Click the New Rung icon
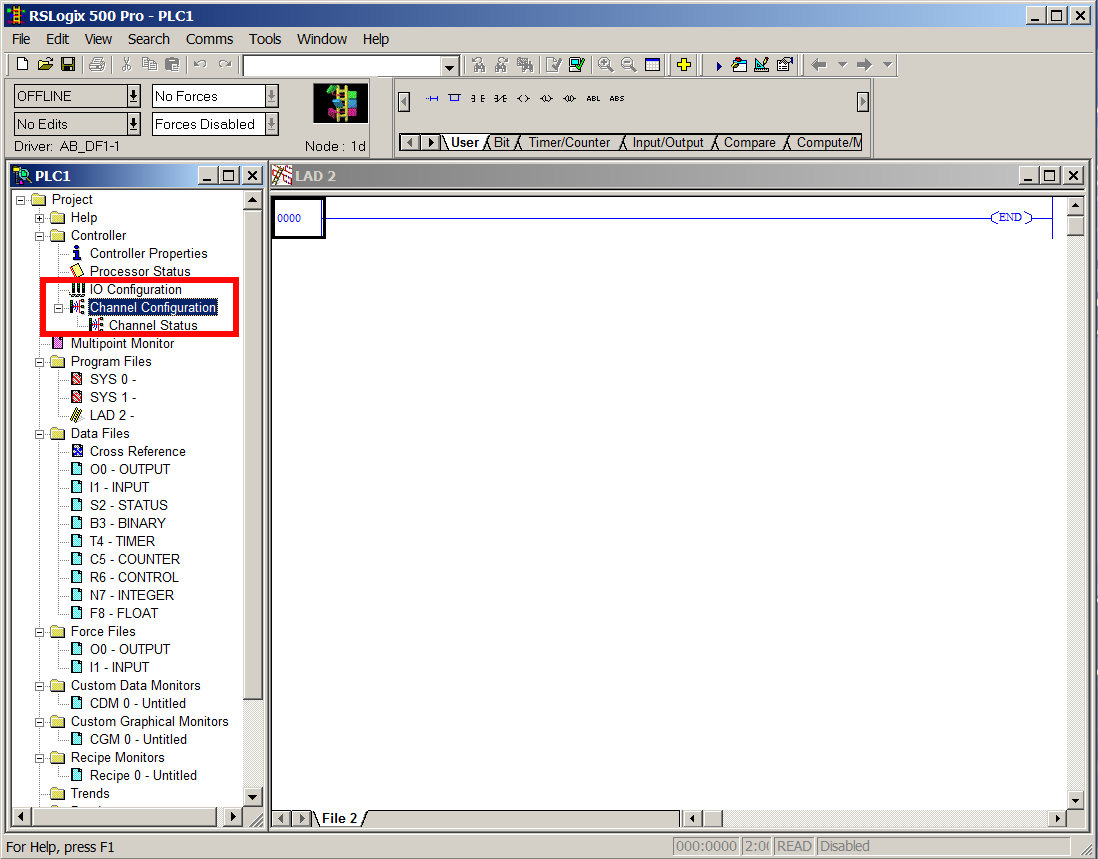This screenshot has height=859, width=1098. (x=431, y=98)
